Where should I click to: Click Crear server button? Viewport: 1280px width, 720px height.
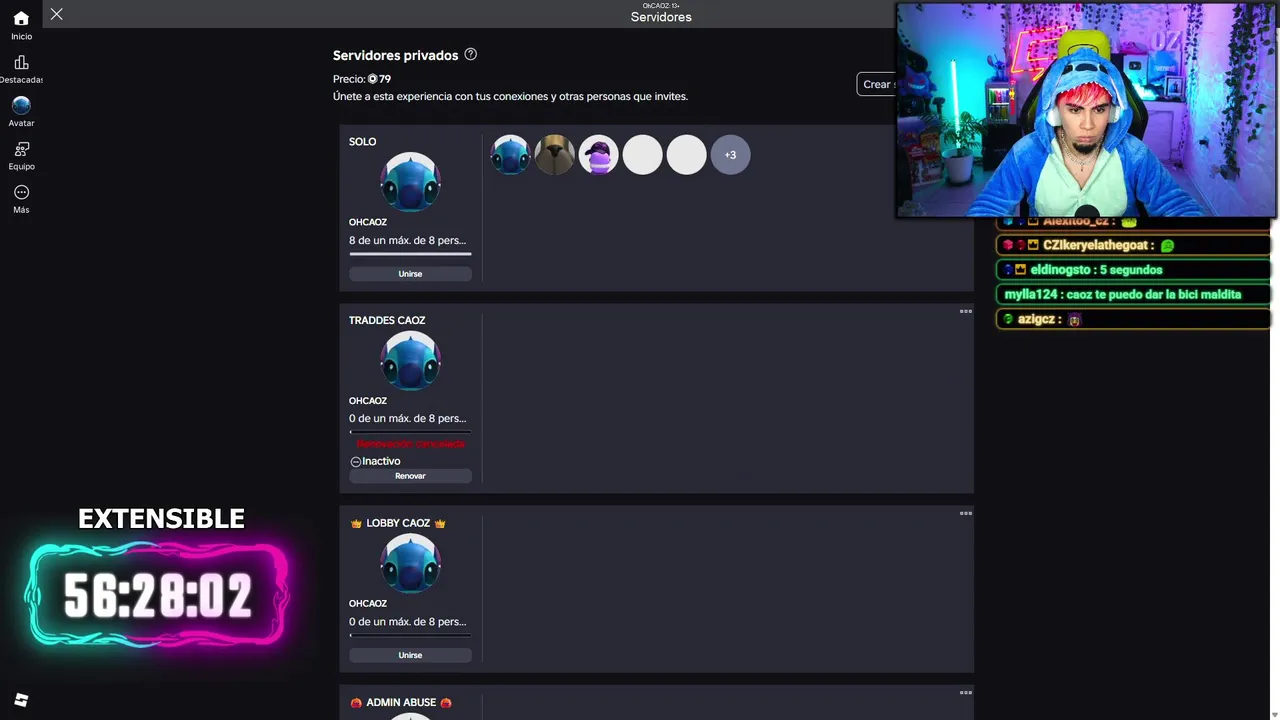pos(876,84)
